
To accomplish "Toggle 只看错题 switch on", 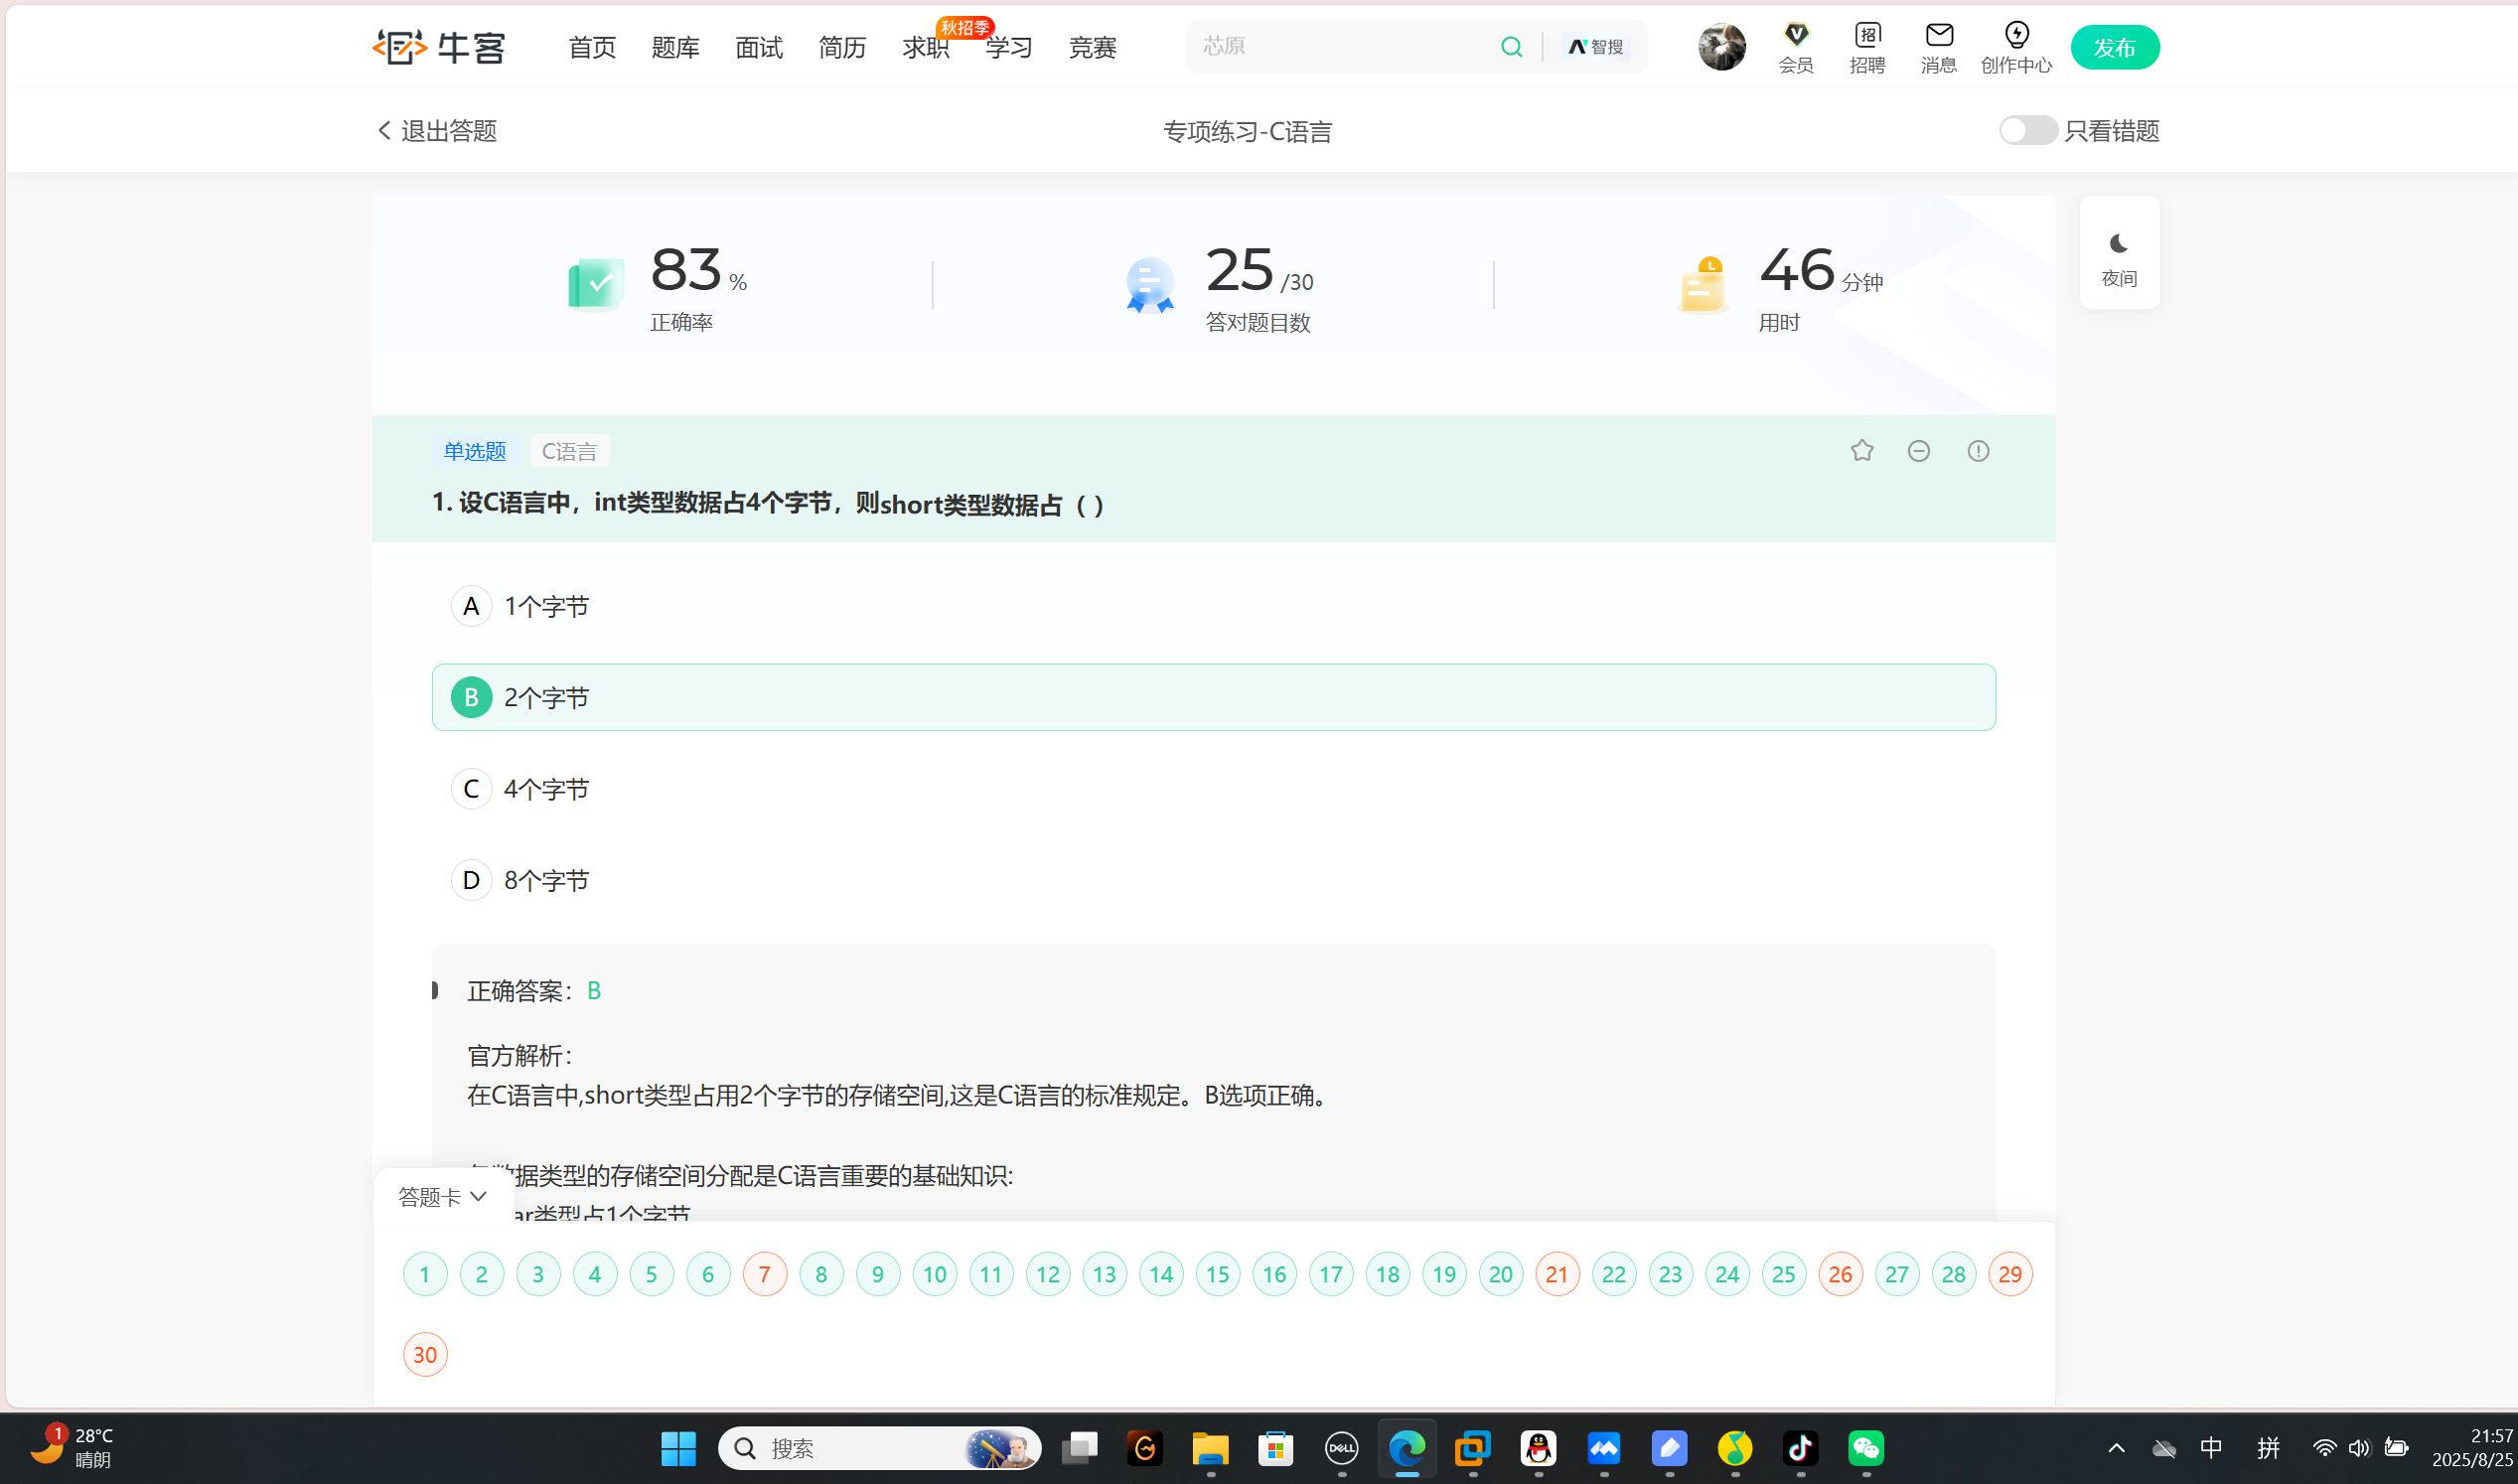I will click(x=2026, y=129).
